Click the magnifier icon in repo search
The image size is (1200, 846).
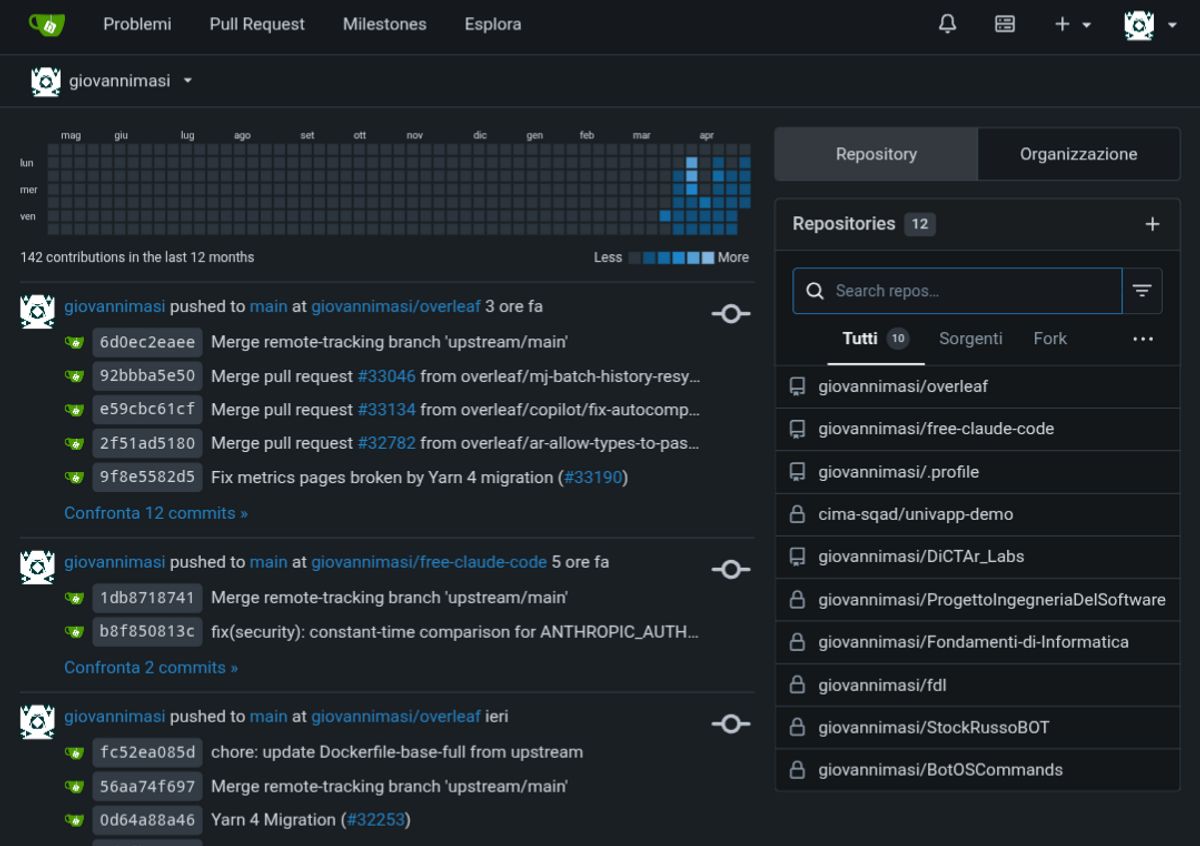816,291
